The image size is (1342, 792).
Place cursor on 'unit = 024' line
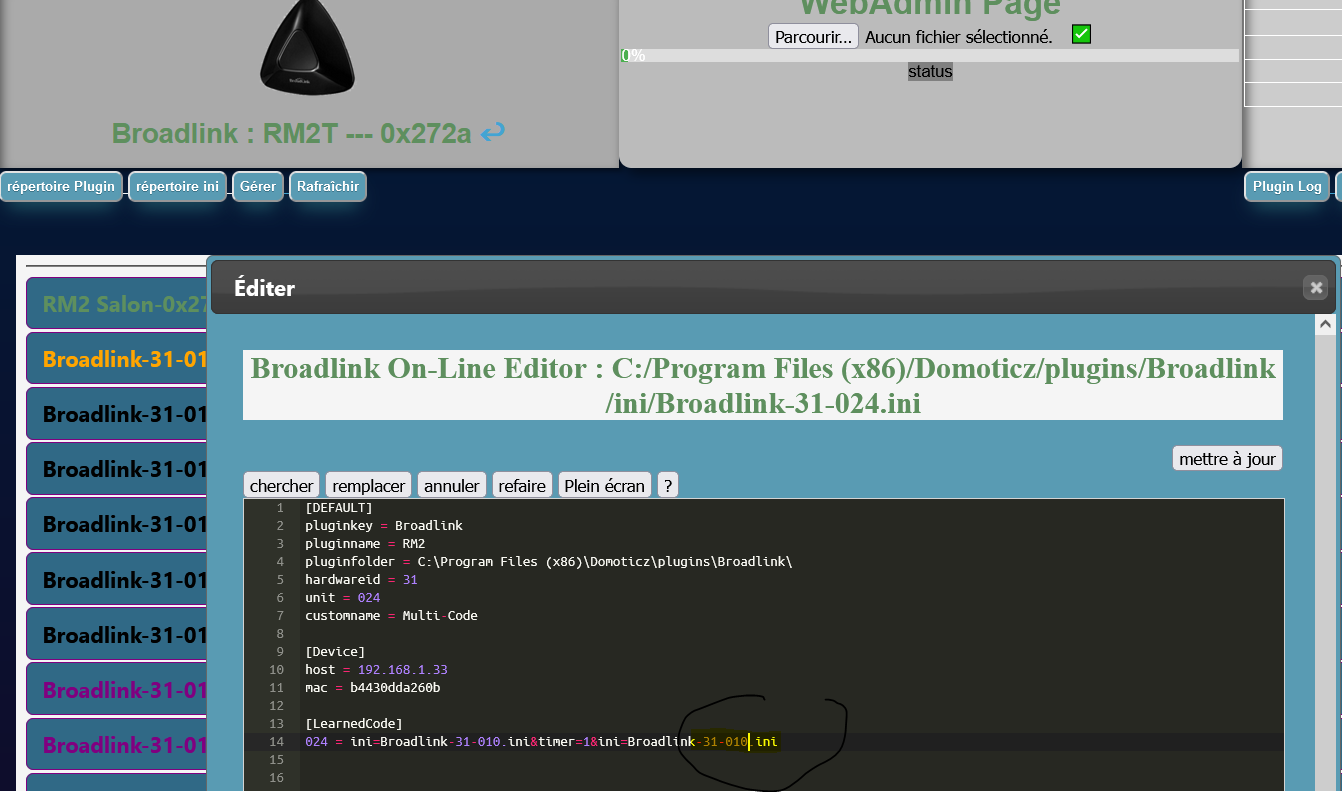click(x=343, y=597)
